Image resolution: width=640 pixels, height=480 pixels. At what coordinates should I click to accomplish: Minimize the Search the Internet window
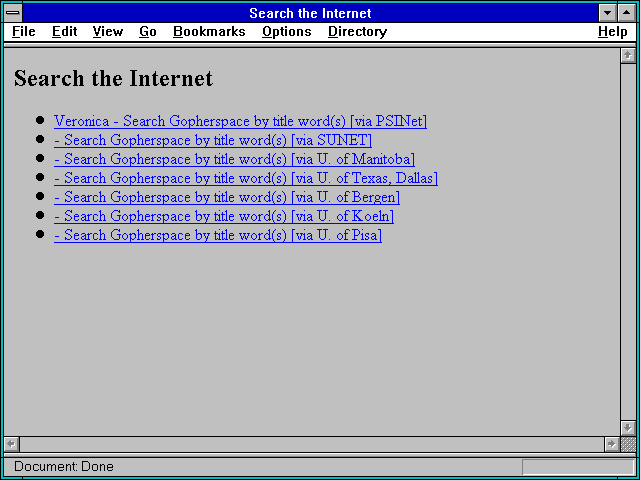[607, 13]
